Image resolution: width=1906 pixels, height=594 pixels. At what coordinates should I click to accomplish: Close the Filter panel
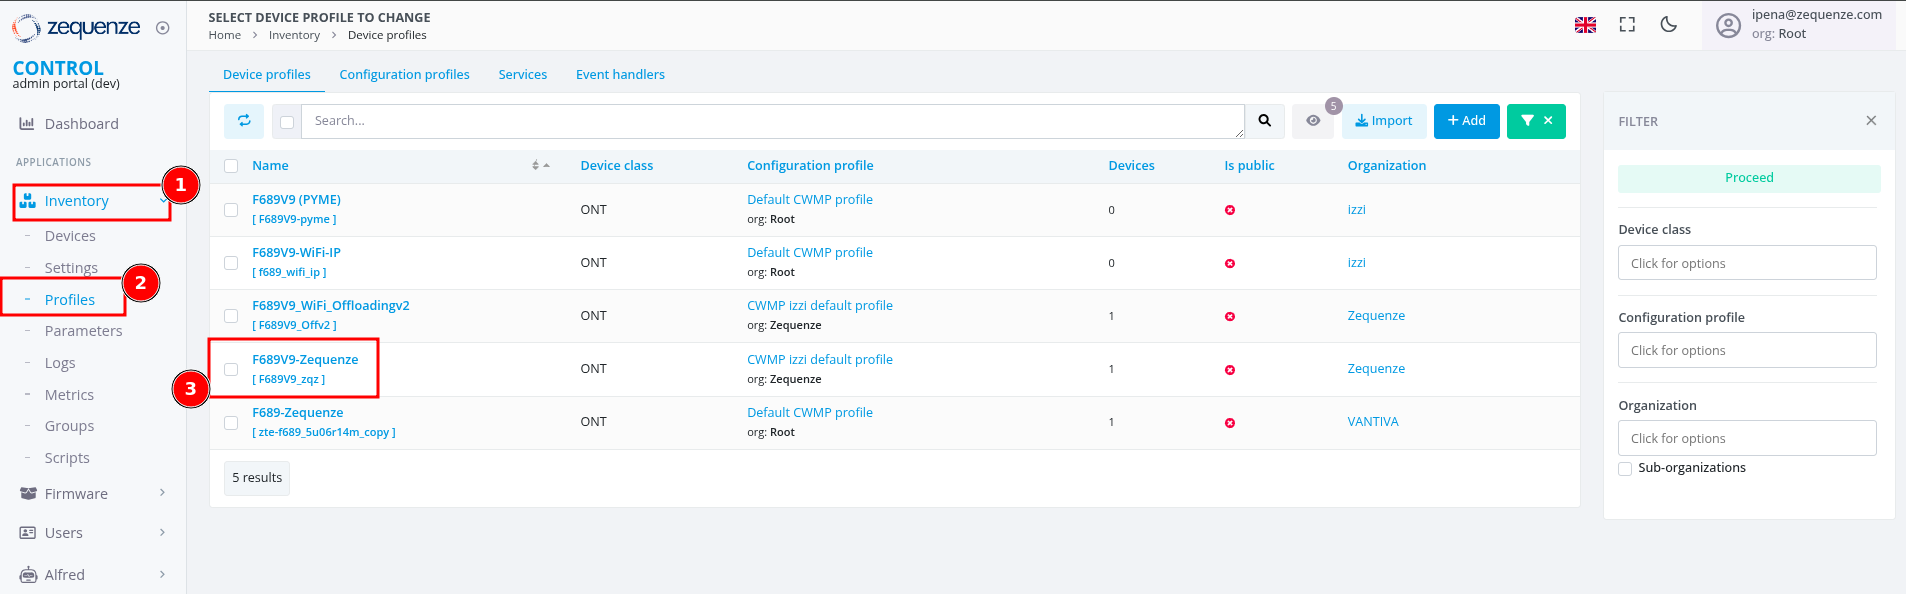point(1870,121)
